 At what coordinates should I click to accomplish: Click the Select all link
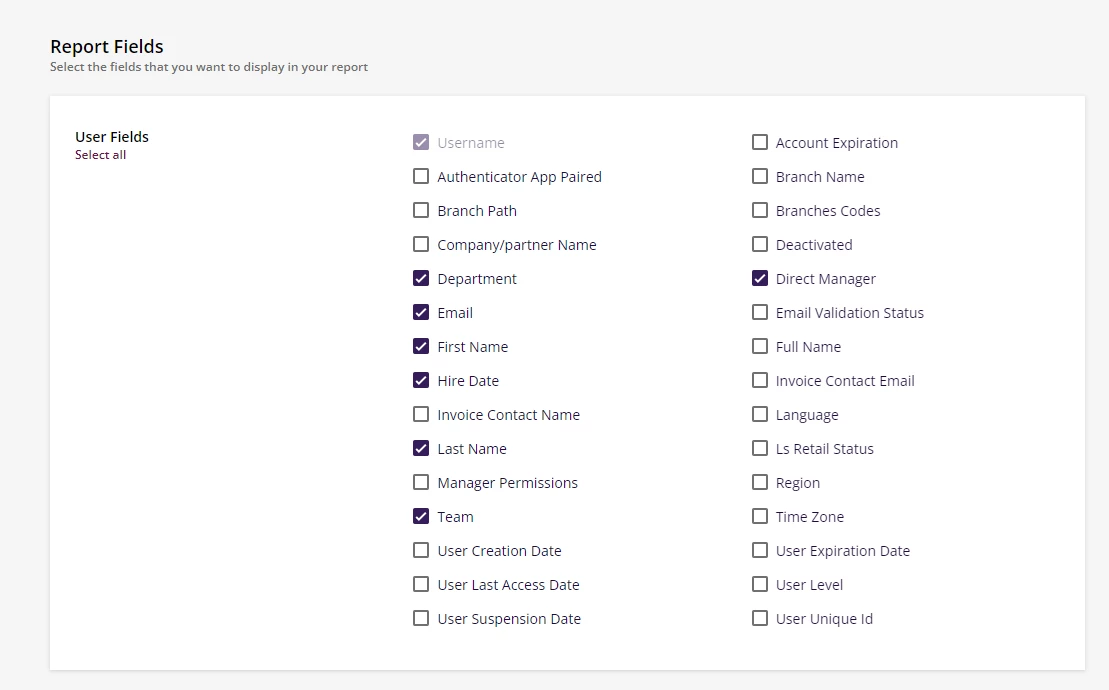(100, 155)
